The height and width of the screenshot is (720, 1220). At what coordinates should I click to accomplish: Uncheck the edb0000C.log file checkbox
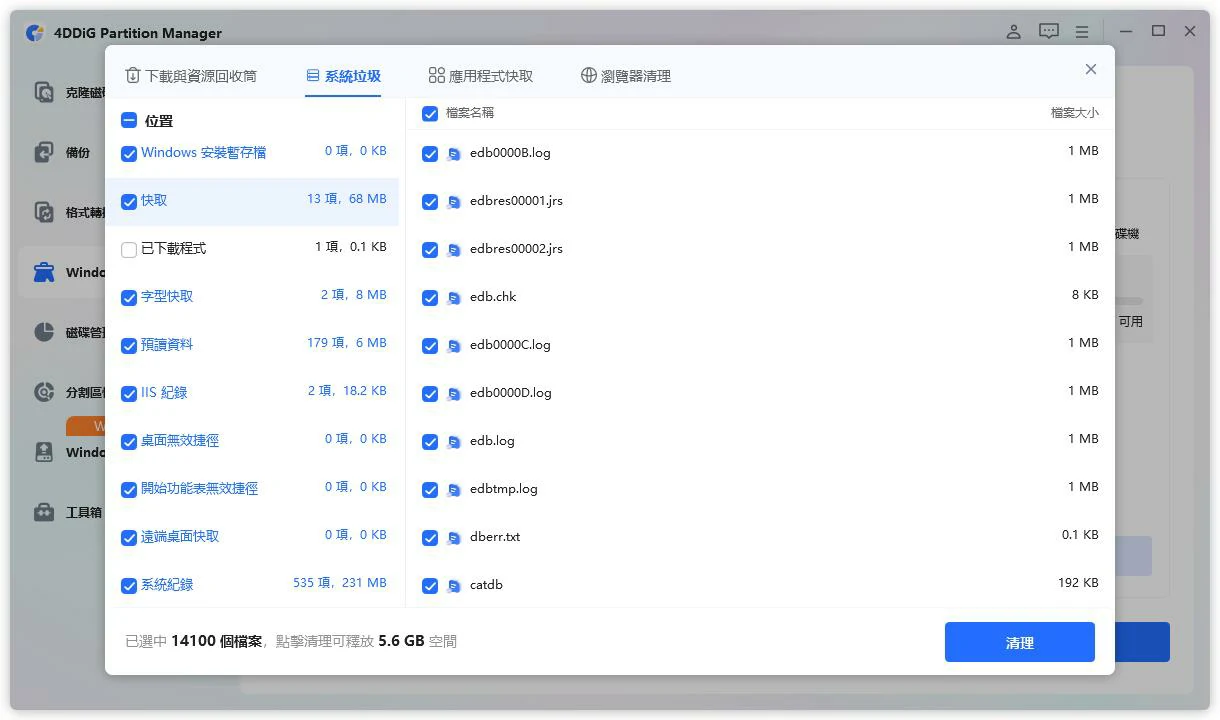tap(430, 346)
